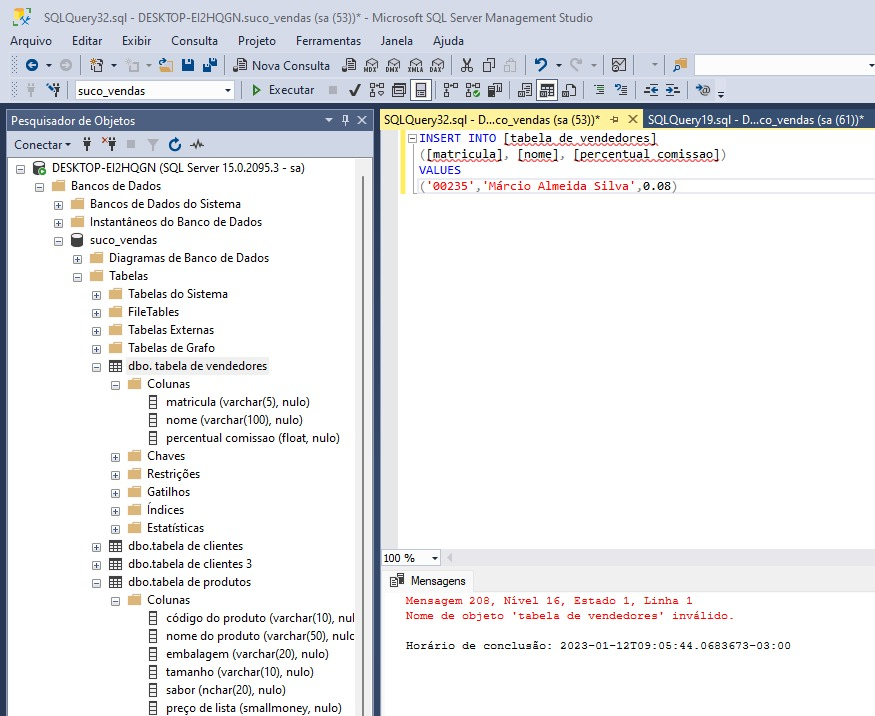Click the Save All icon
875x716 pixels.
(210, 65)
